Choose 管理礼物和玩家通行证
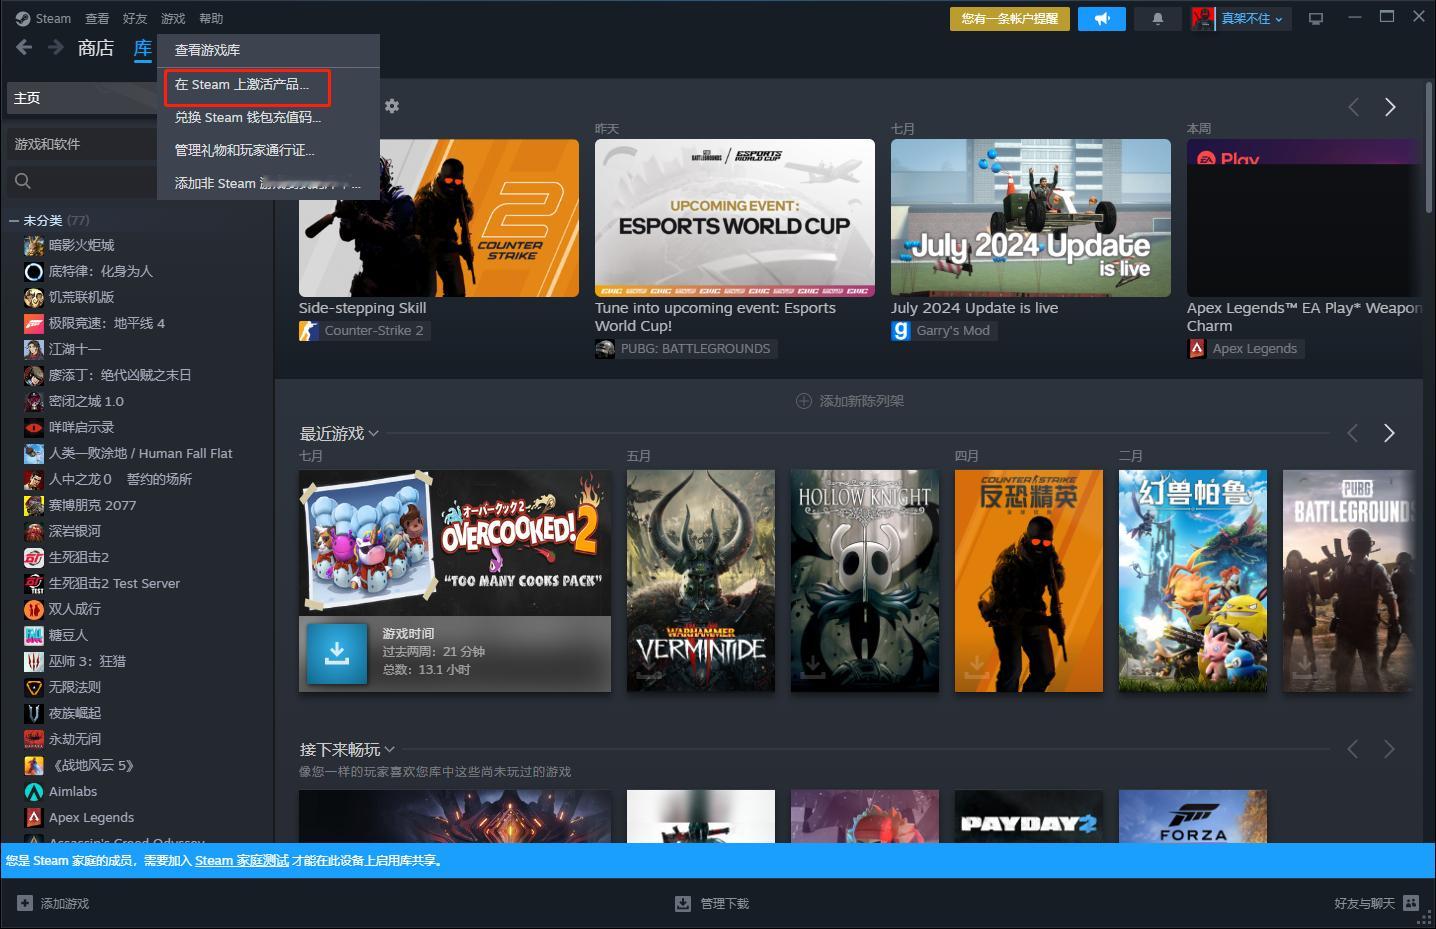The width and height of the screenshot is (1436, 929). click(268, 150)
